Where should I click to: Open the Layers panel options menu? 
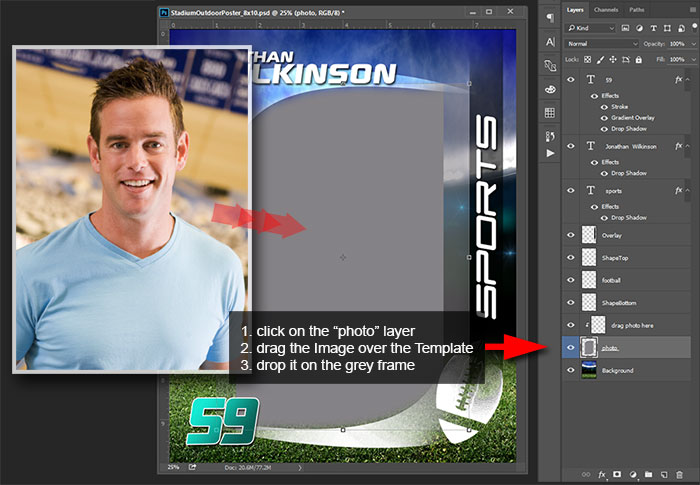coord(693,10)
